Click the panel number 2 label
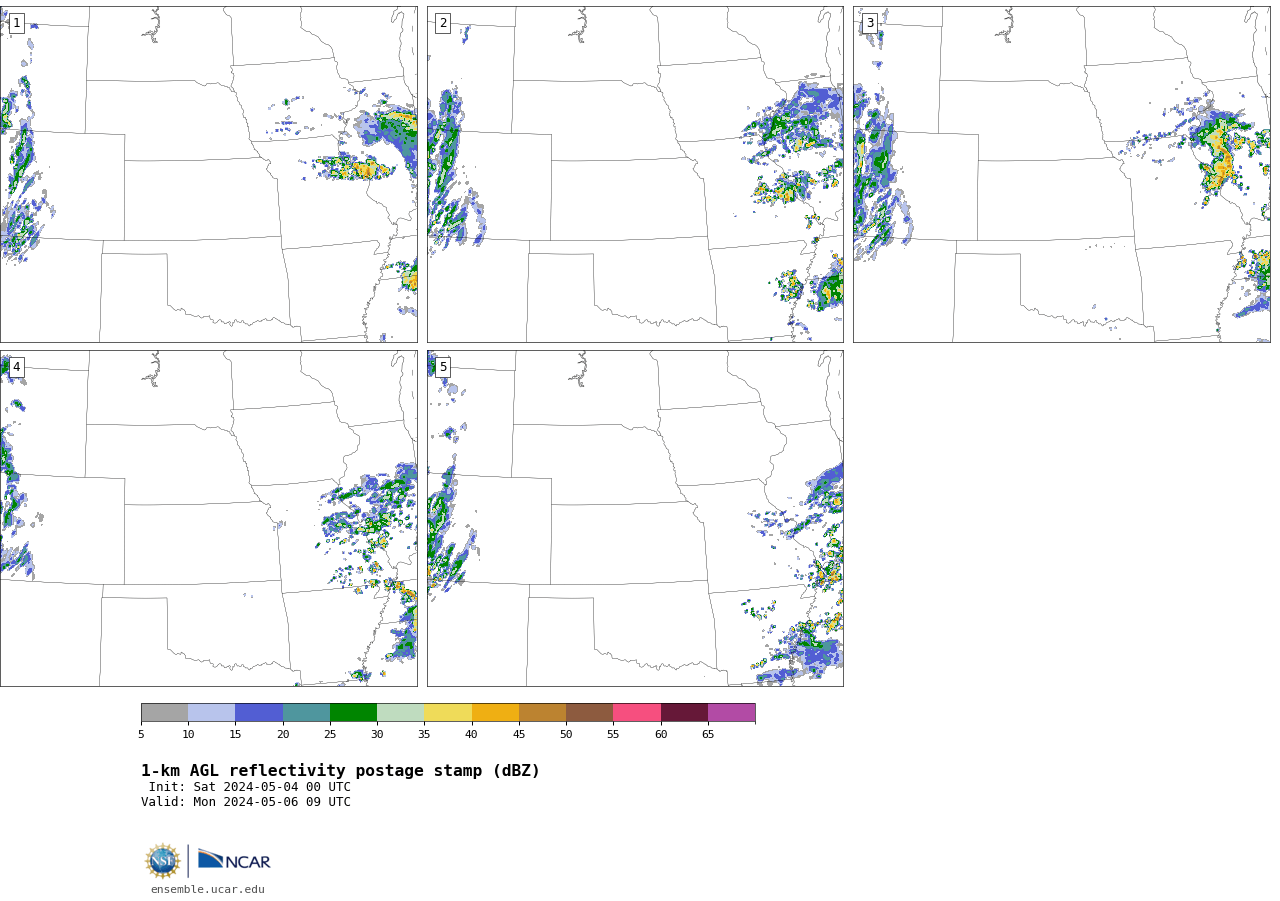Viewport: 1280px width, 901px height. (x=443, y=23)
